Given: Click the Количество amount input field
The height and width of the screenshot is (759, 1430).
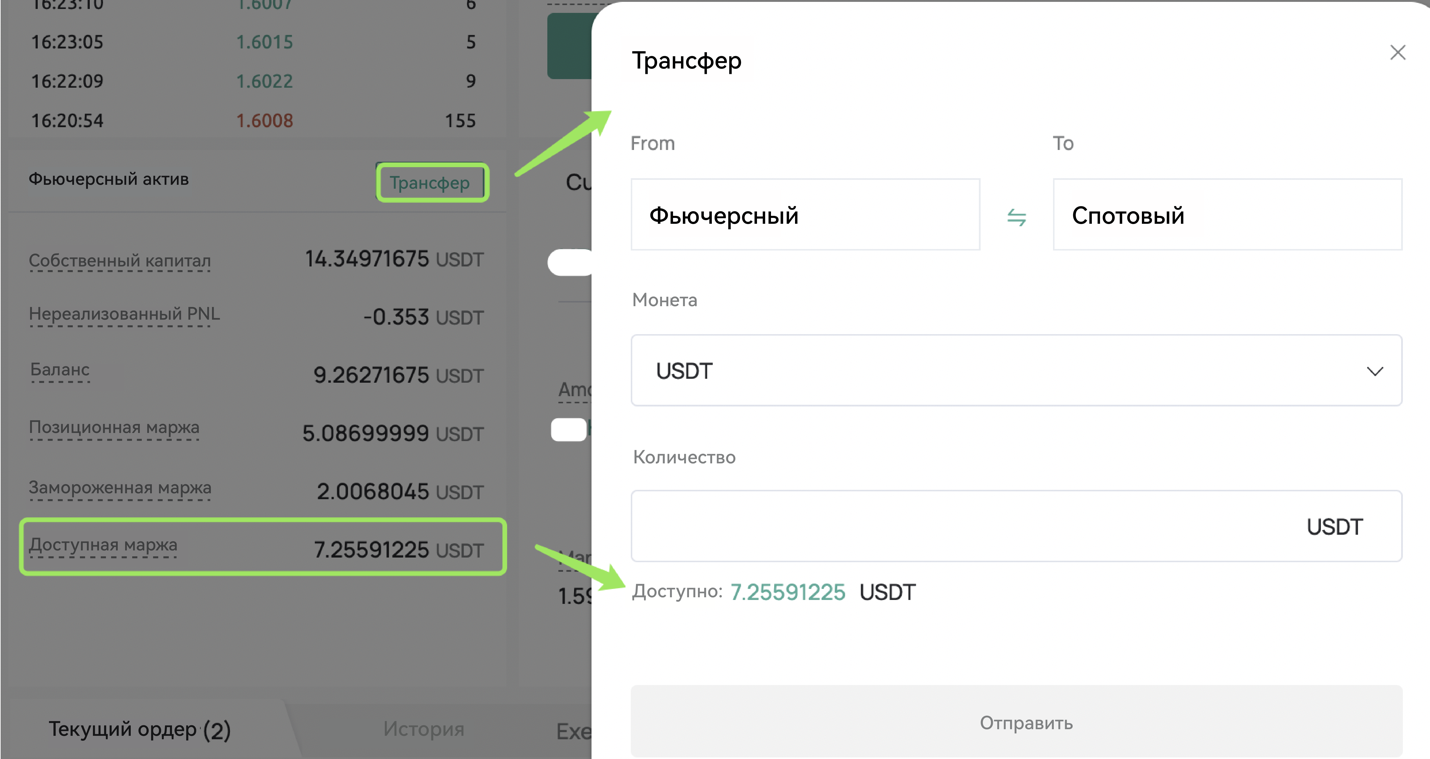Looking at the screenshot, I should coord(1016,526).
